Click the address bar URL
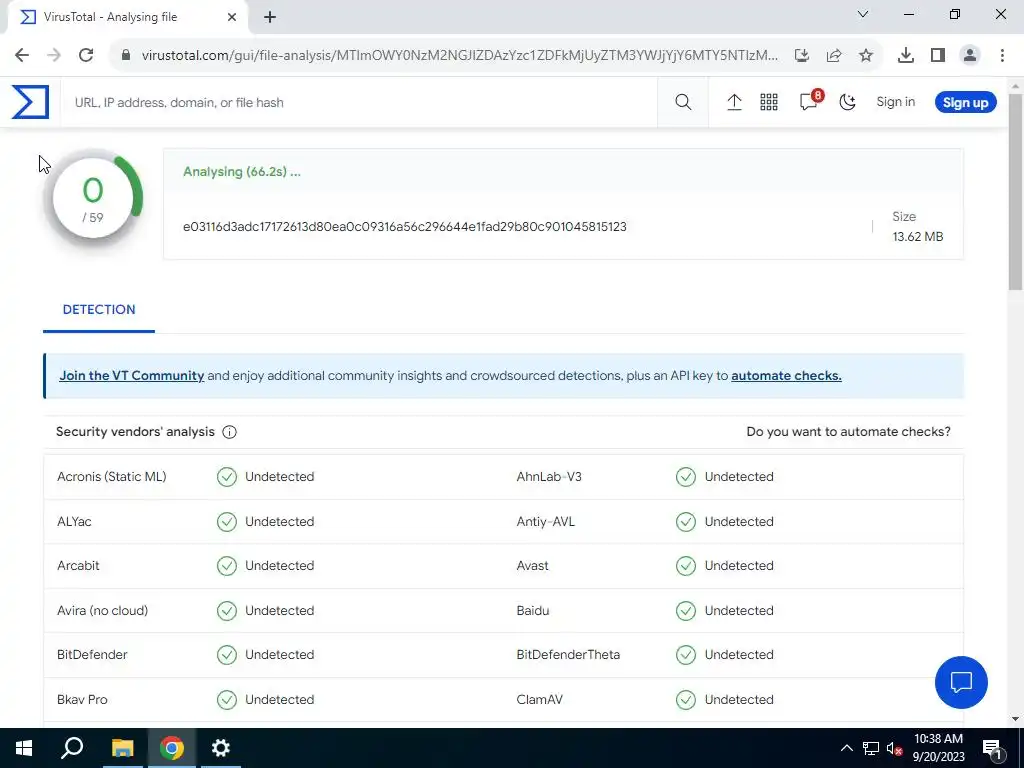1024x768 pixels. tap(459, 55)
